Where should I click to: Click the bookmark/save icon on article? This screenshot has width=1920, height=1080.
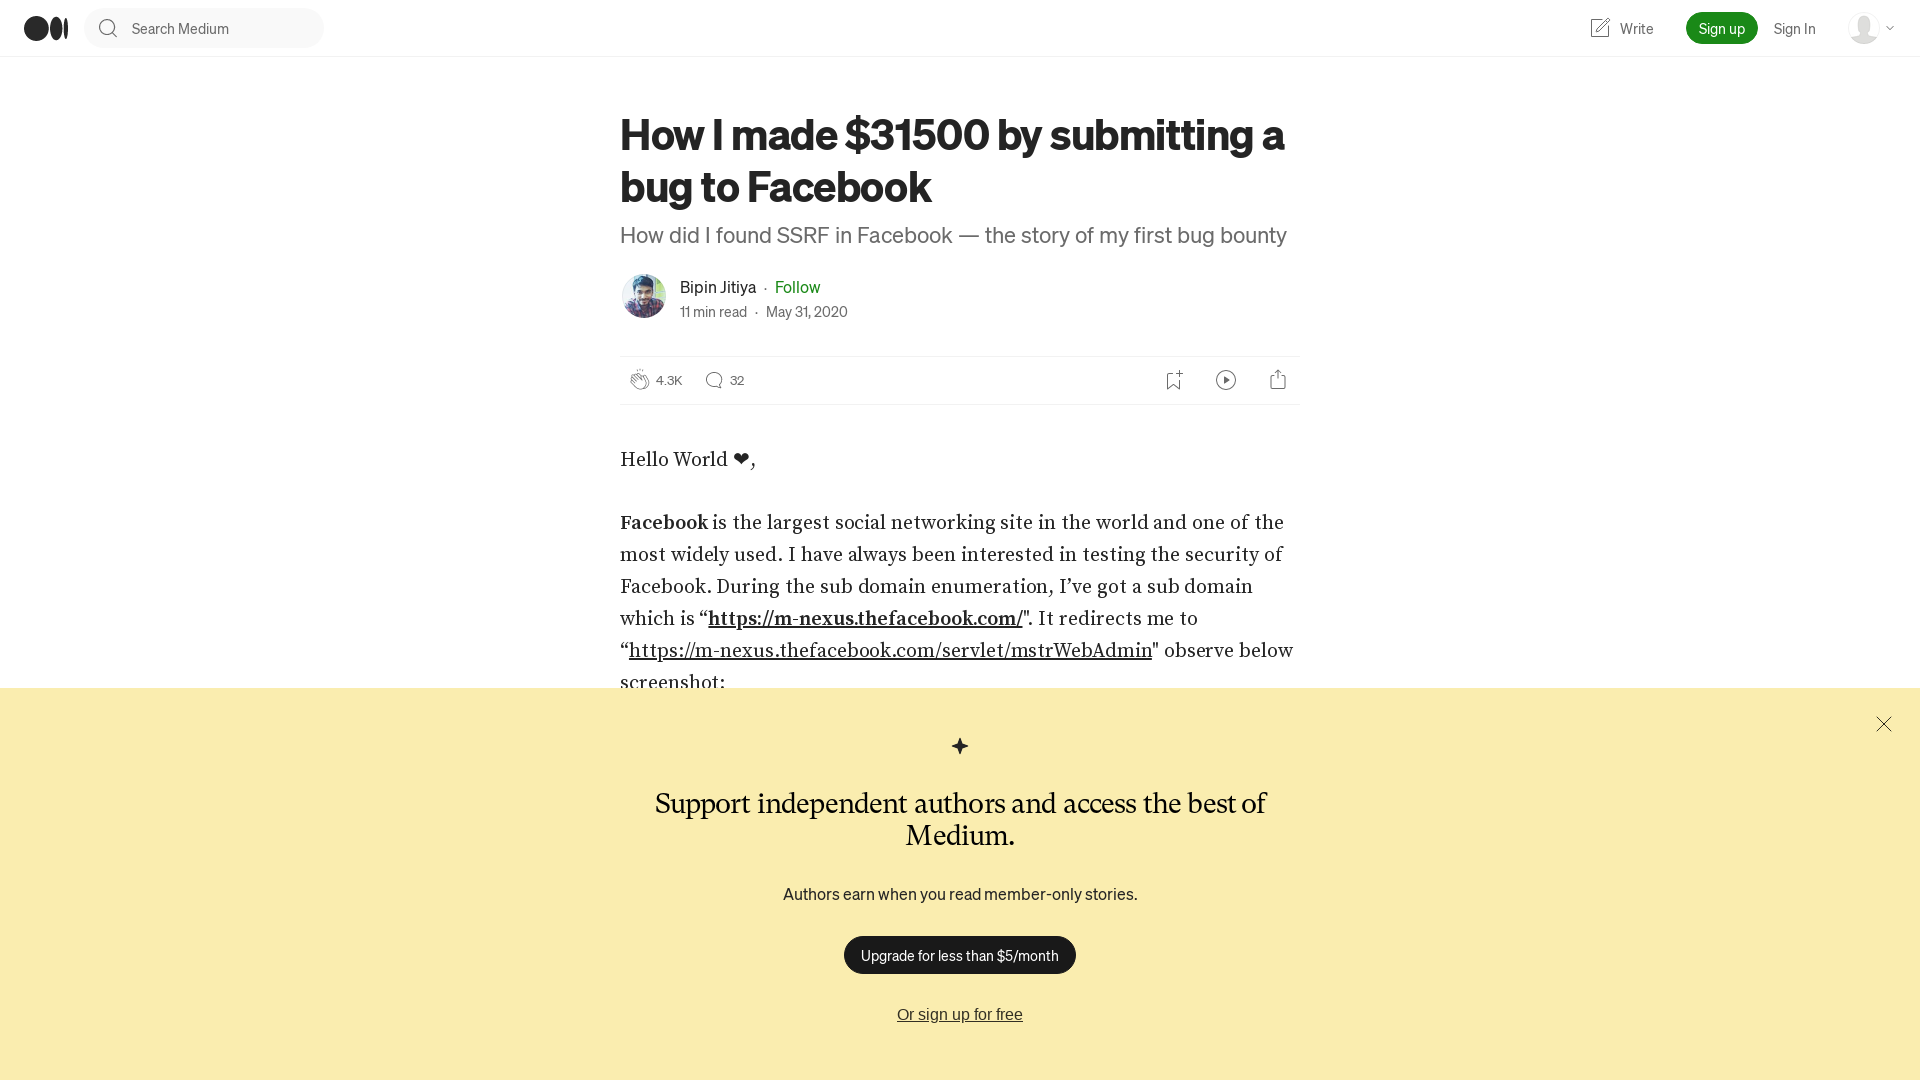[x=1174, y=380]
